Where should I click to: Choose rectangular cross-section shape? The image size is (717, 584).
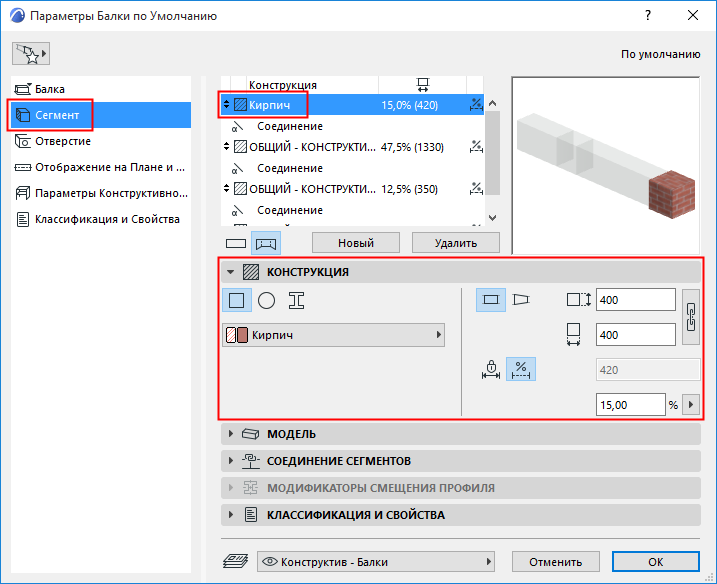coord(236,300)
